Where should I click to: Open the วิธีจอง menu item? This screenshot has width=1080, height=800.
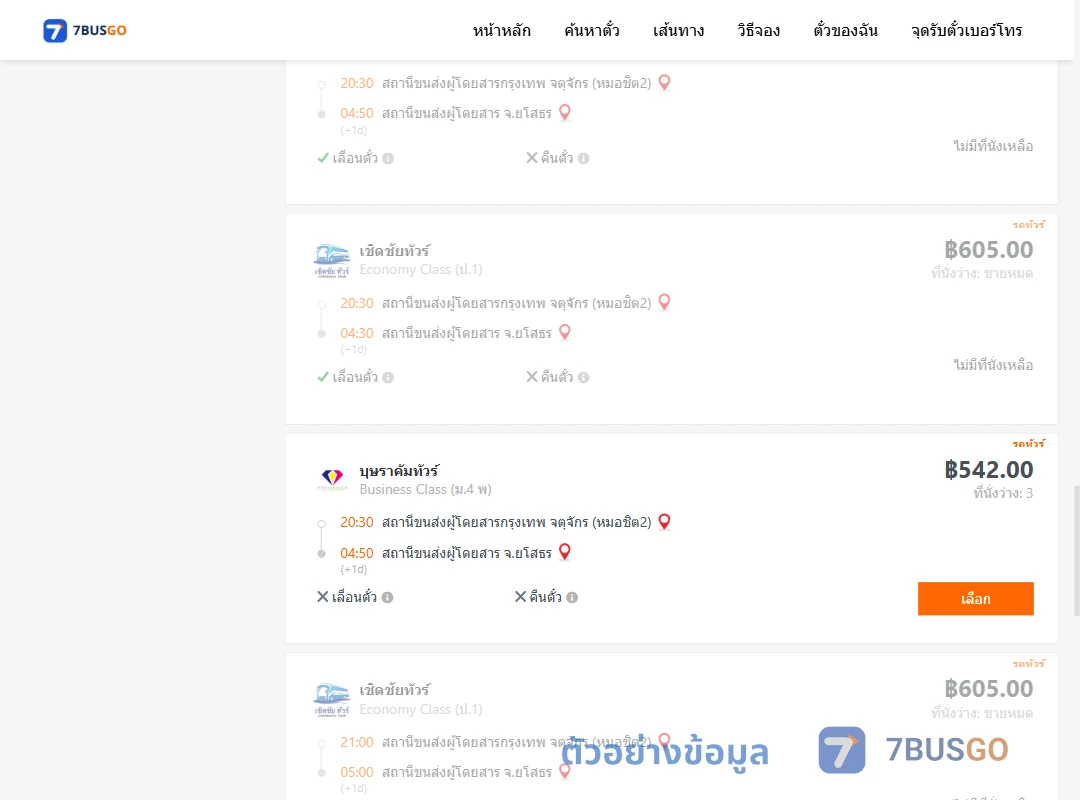point(758,30)
